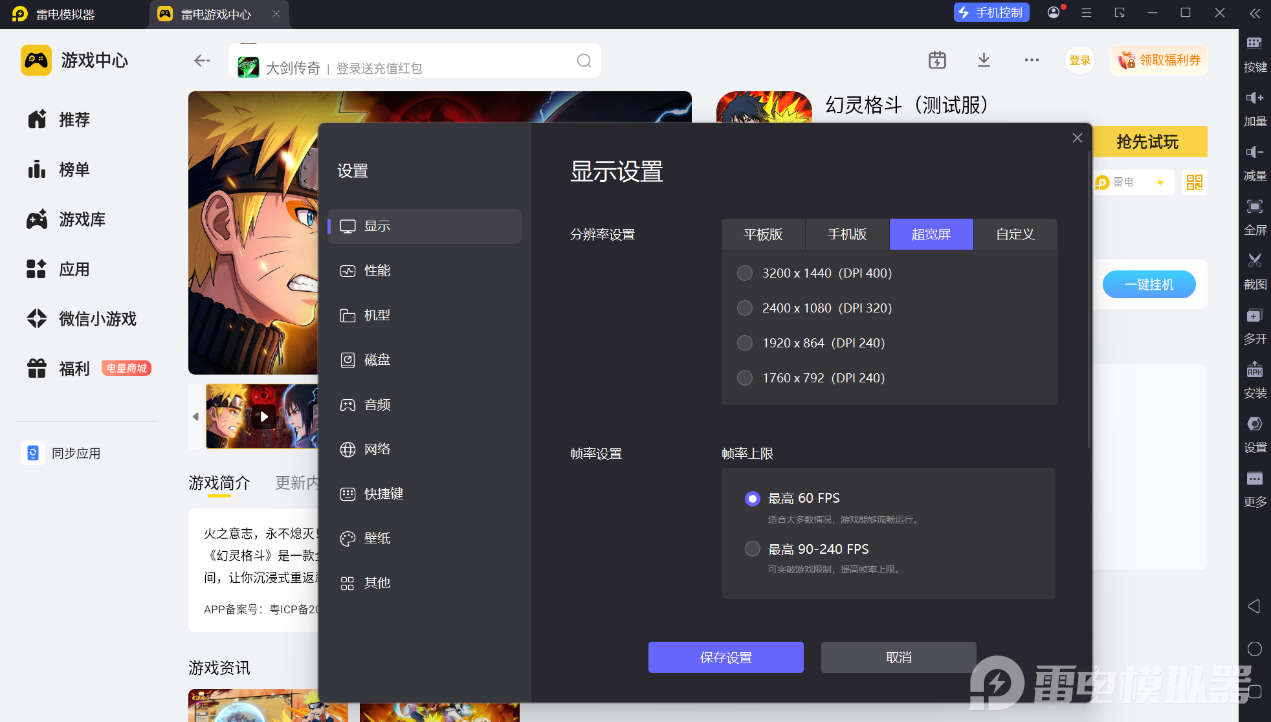Close the 设置 dialog with the X
The width and height of the screenshot is (1271, 722).
point(1077,138)
